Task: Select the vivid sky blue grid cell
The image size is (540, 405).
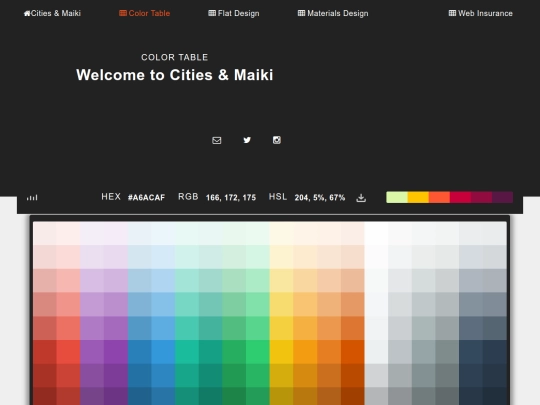Action: (163, 352)
